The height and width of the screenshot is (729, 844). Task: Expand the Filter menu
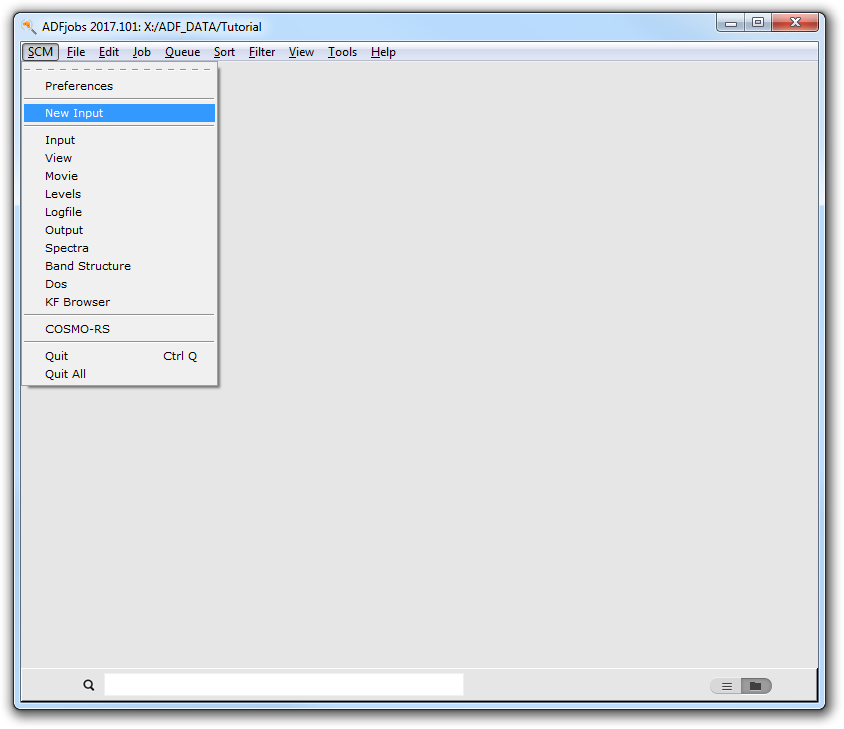[262, 52]
